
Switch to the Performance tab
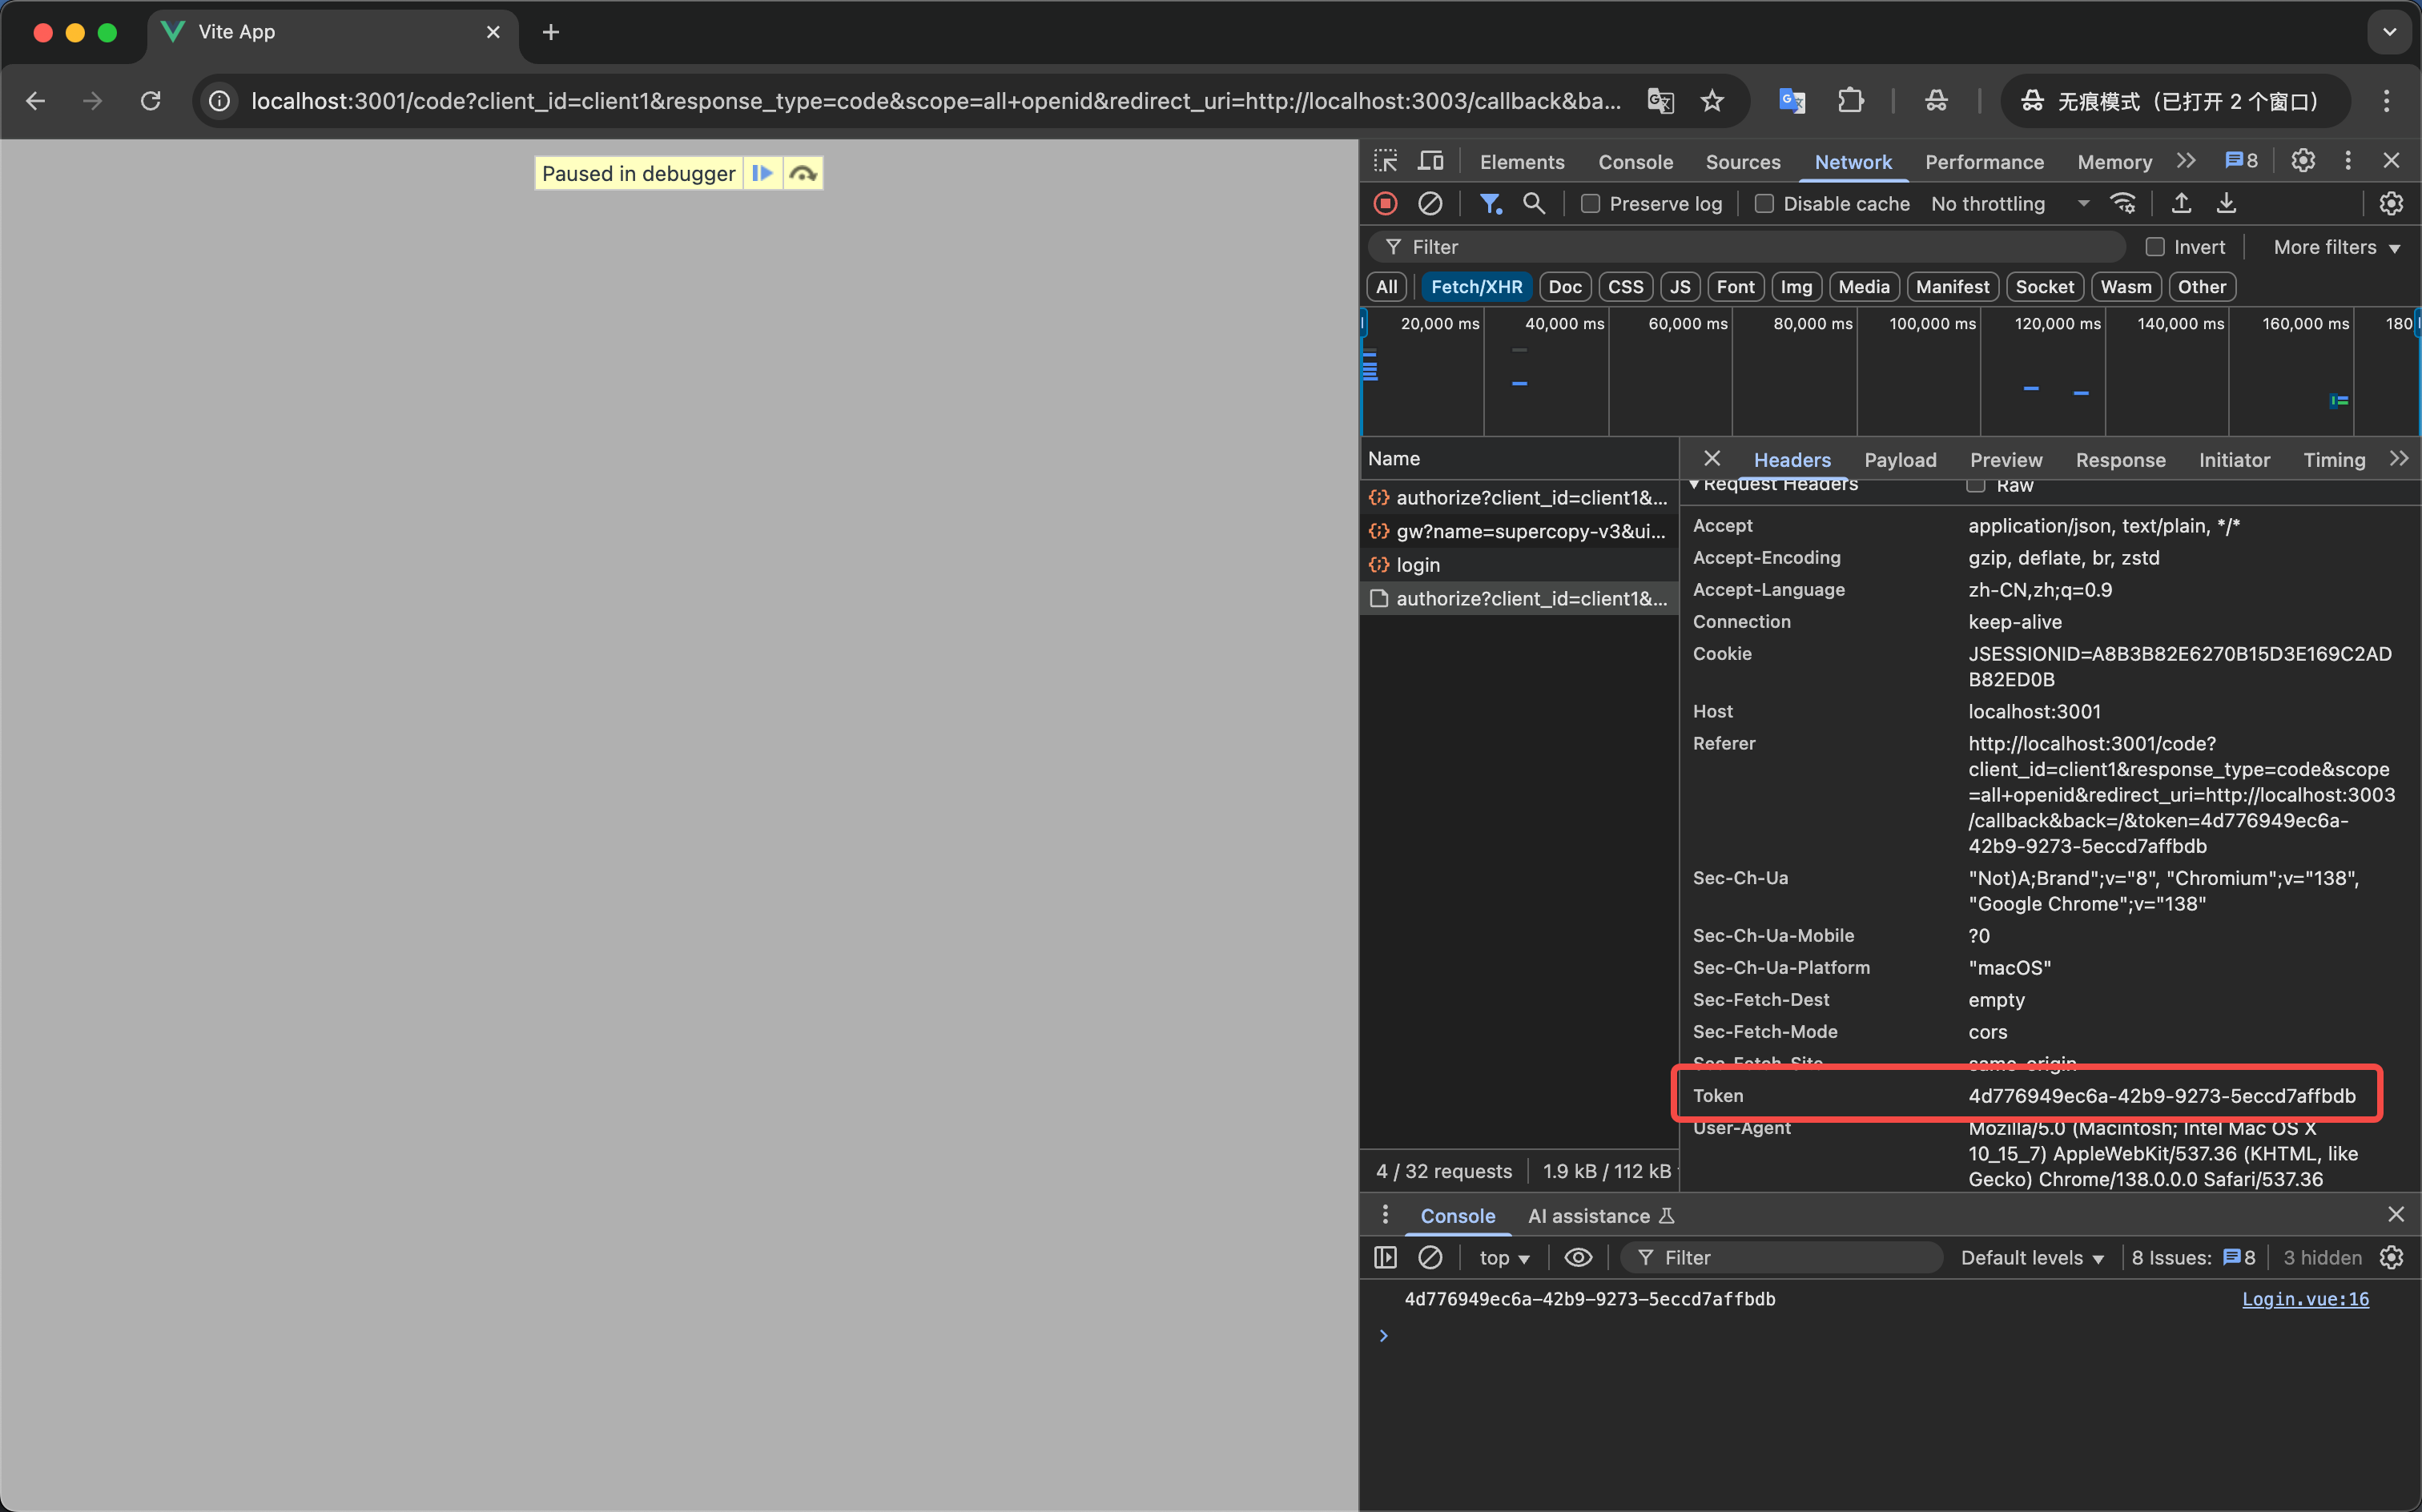tap(1984, 162)
